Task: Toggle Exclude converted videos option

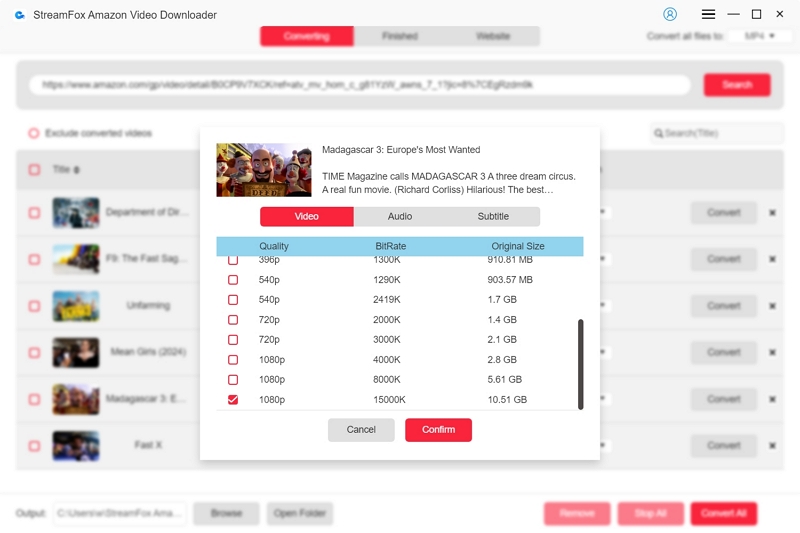Action: (34, 133)
